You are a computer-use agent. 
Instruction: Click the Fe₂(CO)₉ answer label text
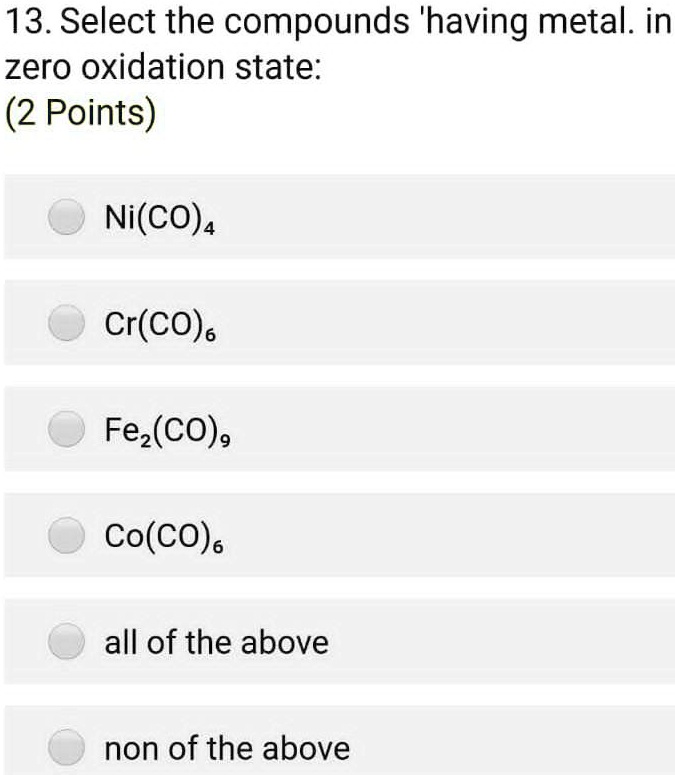(167, 431)
